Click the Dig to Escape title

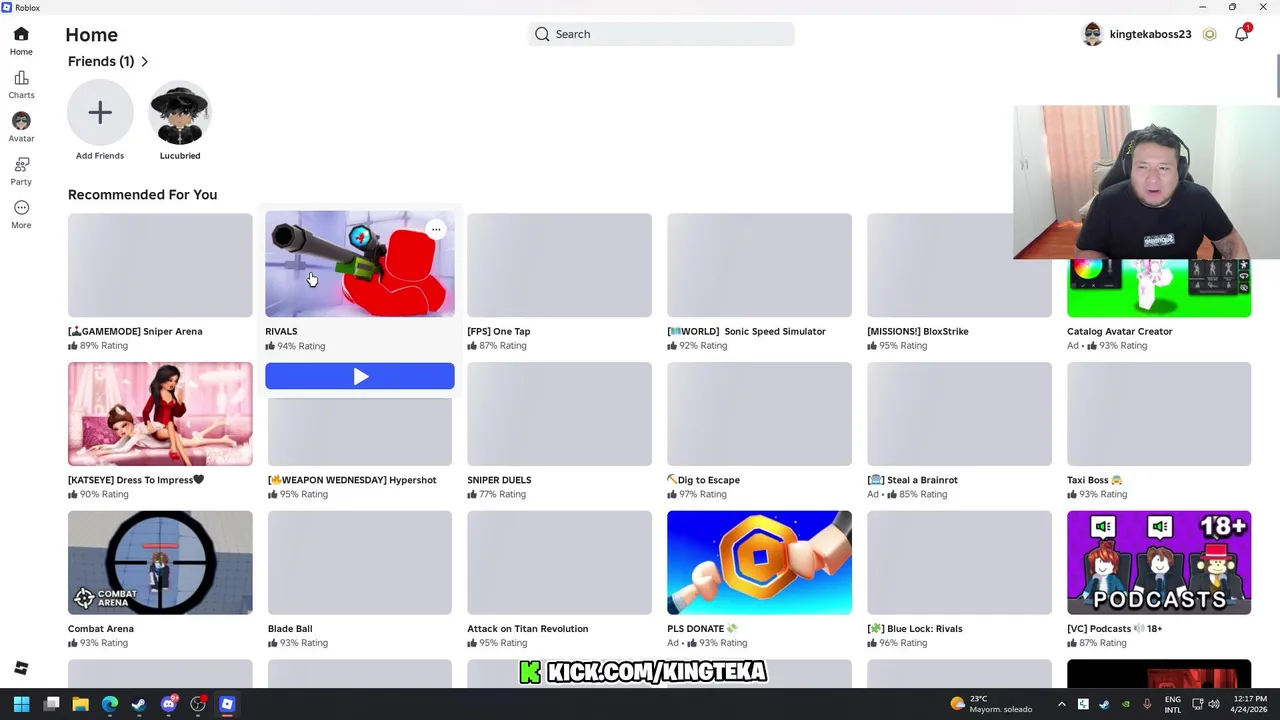(703, 480)
